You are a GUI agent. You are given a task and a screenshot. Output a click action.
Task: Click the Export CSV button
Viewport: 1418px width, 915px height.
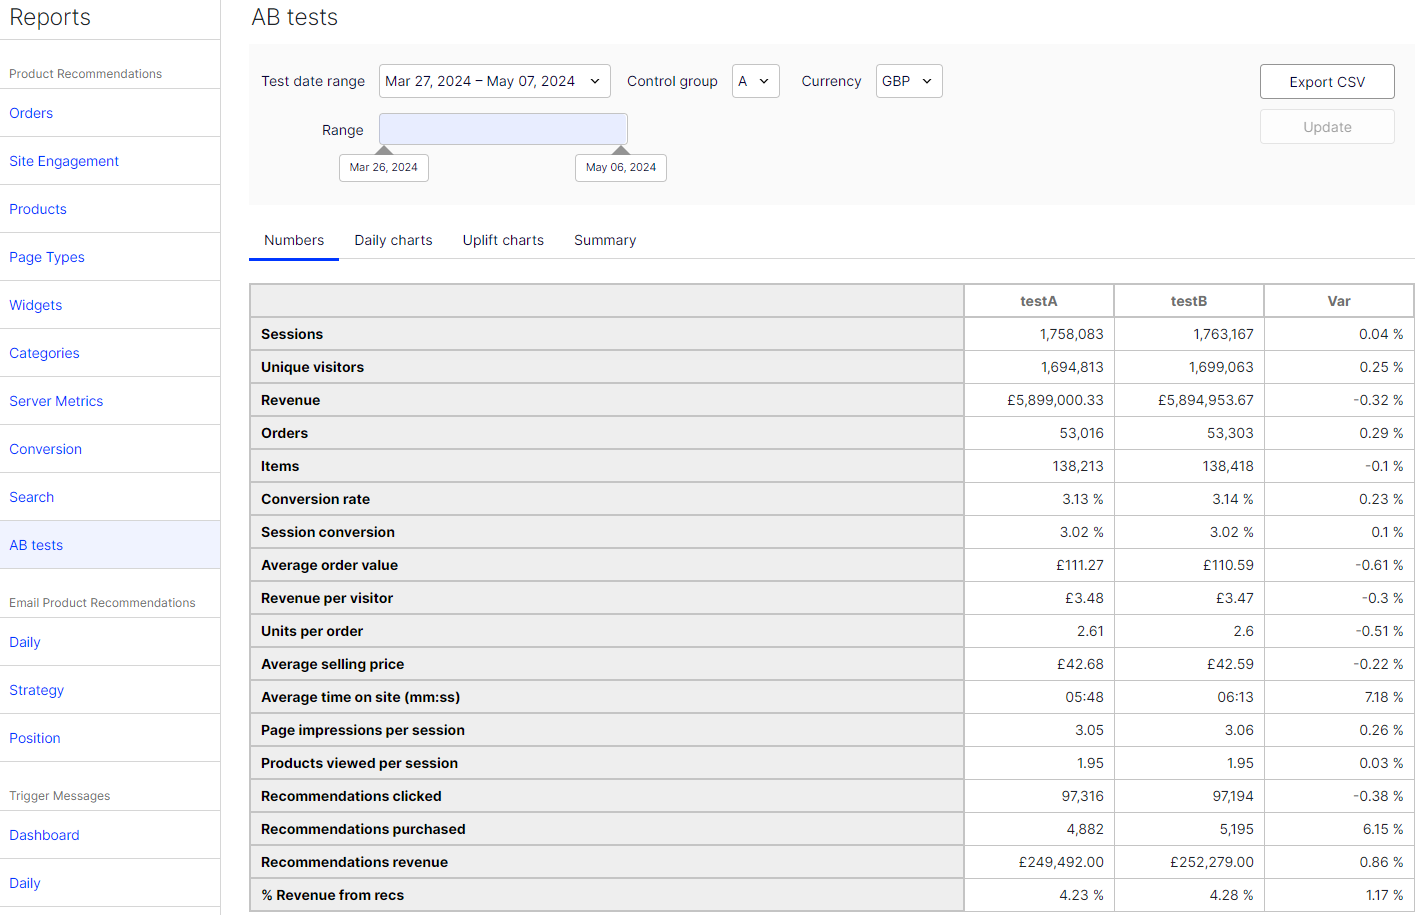tap(1326, 82)
